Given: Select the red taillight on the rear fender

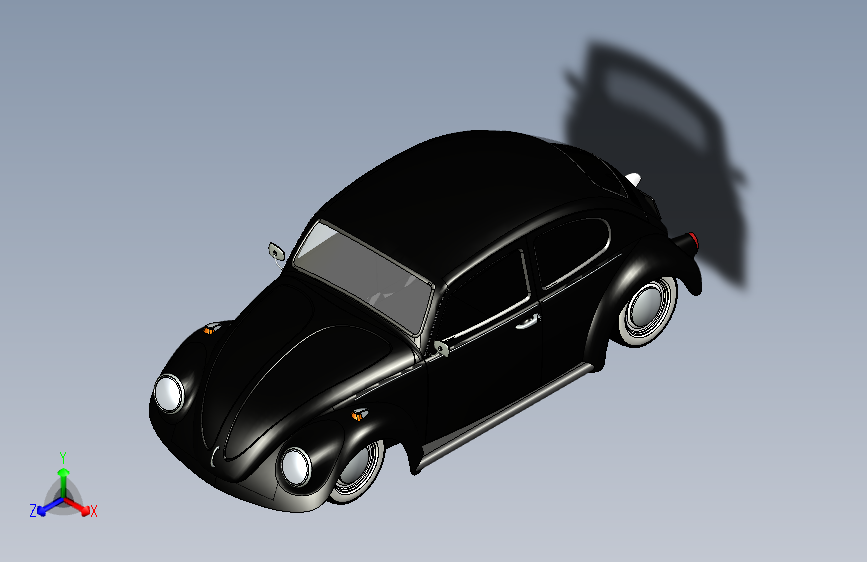Looking at the screenshot, I should [x=692, y=241].
